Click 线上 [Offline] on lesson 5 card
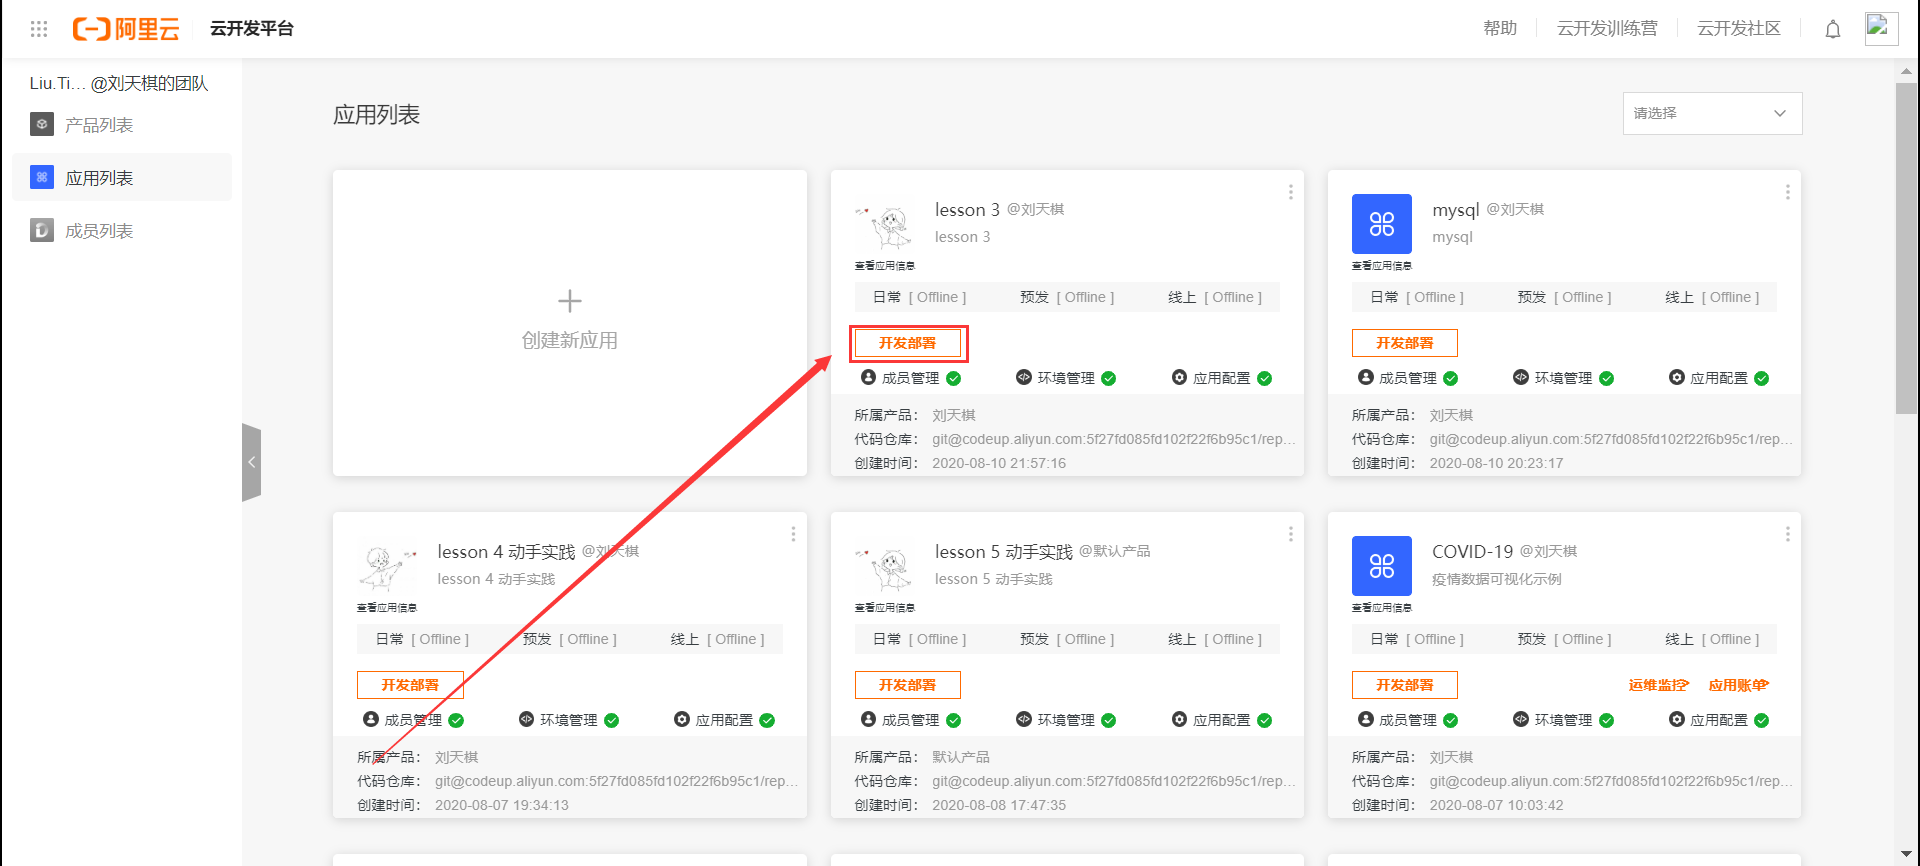This screenshot has height=866, width=1920. coord(1215,639)
